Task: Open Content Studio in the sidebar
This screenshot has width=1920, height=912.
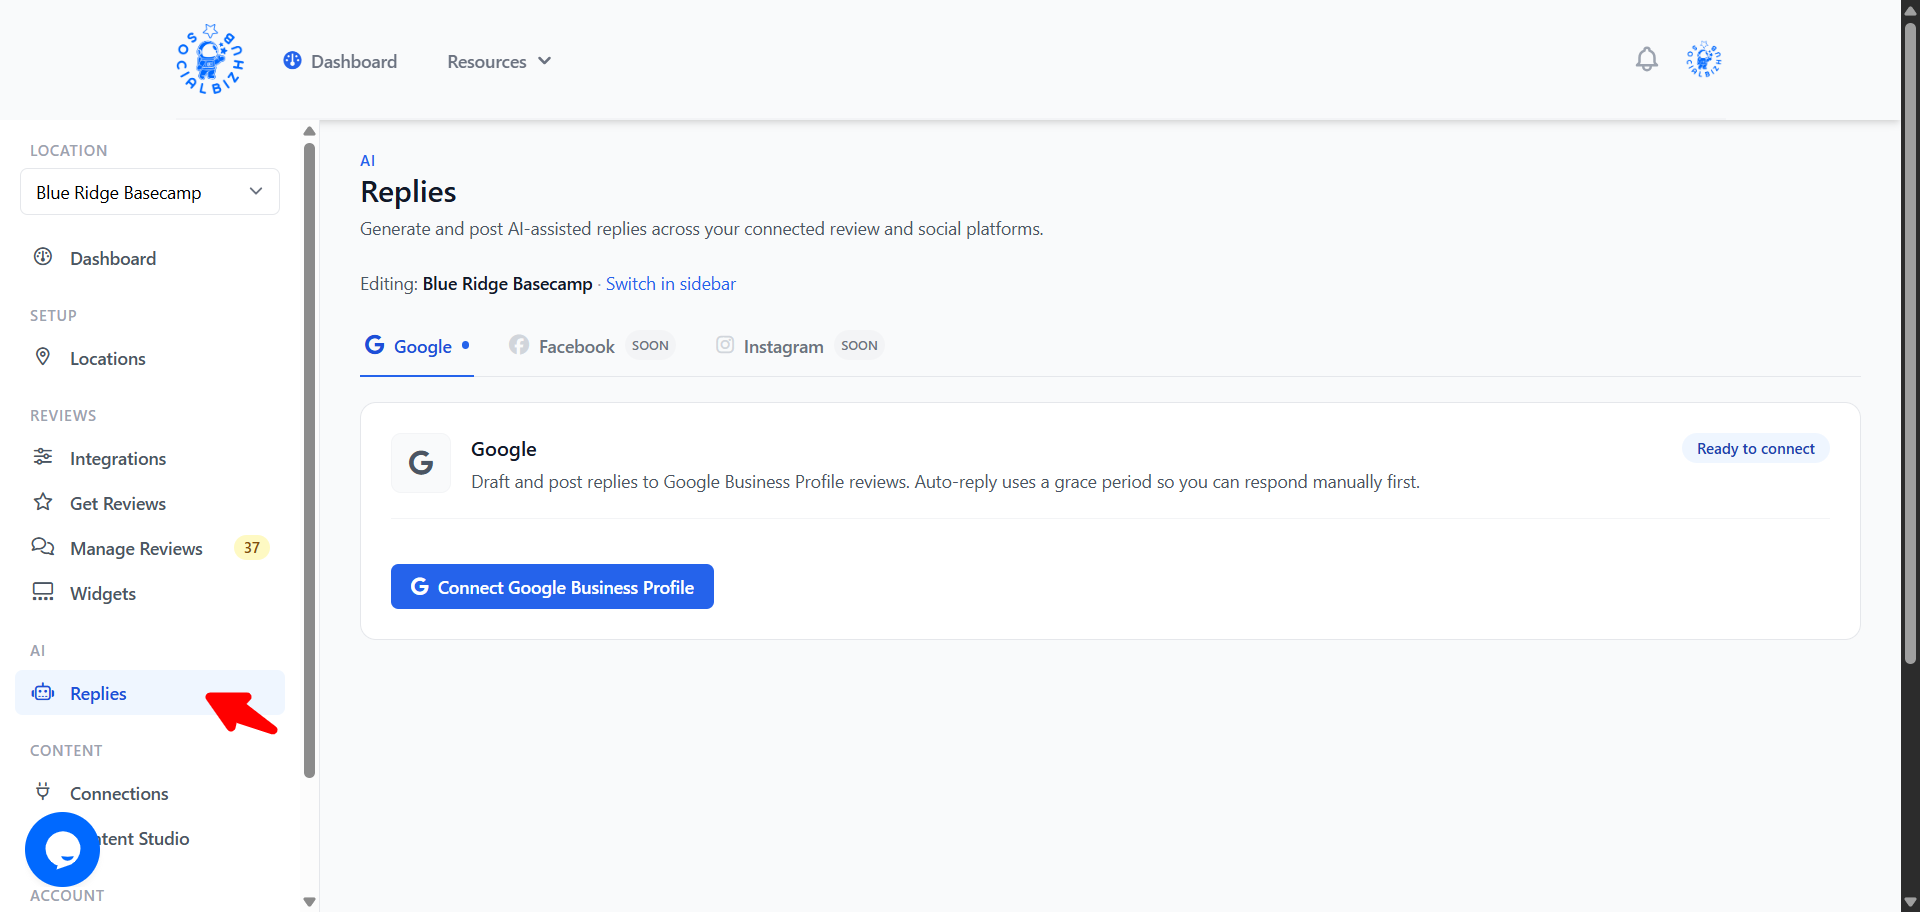Action: click(x=150, y=838)
